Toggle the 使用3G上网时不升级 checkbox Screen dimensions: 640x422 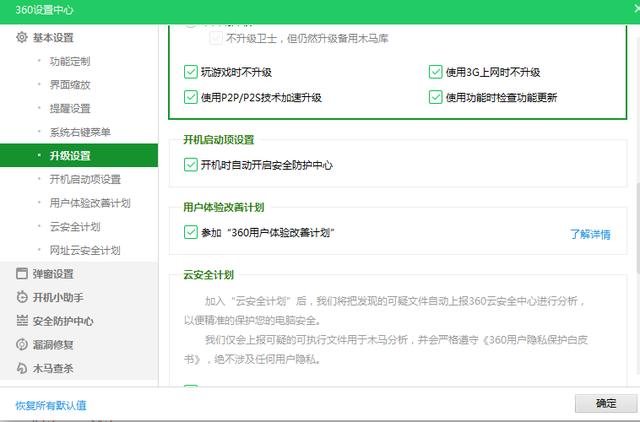pos(436,72)
